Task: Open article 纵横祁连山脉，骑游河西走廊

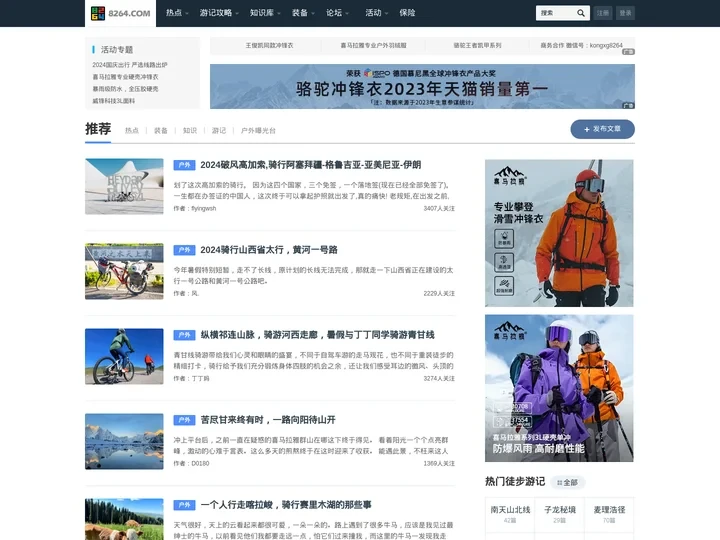Action: (x=317, y=335)
